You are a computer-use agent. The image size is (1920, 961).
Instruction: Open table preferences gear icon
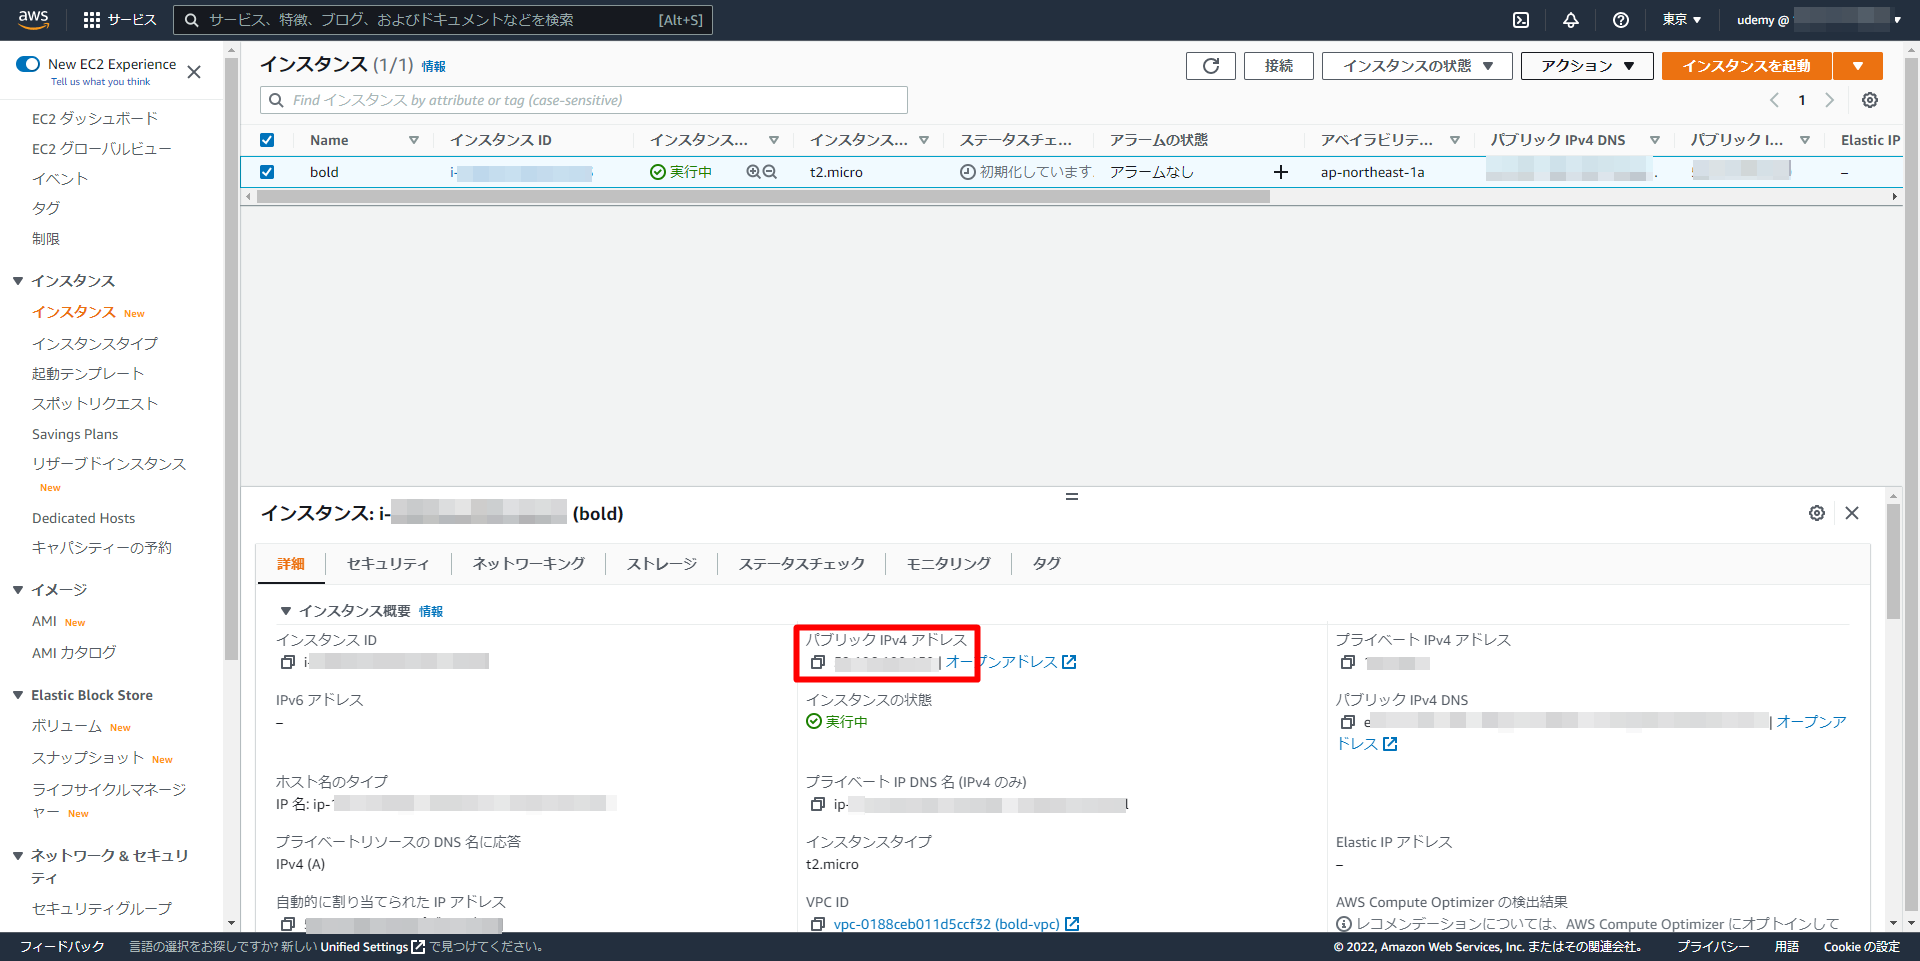[x=1870, y=100]
